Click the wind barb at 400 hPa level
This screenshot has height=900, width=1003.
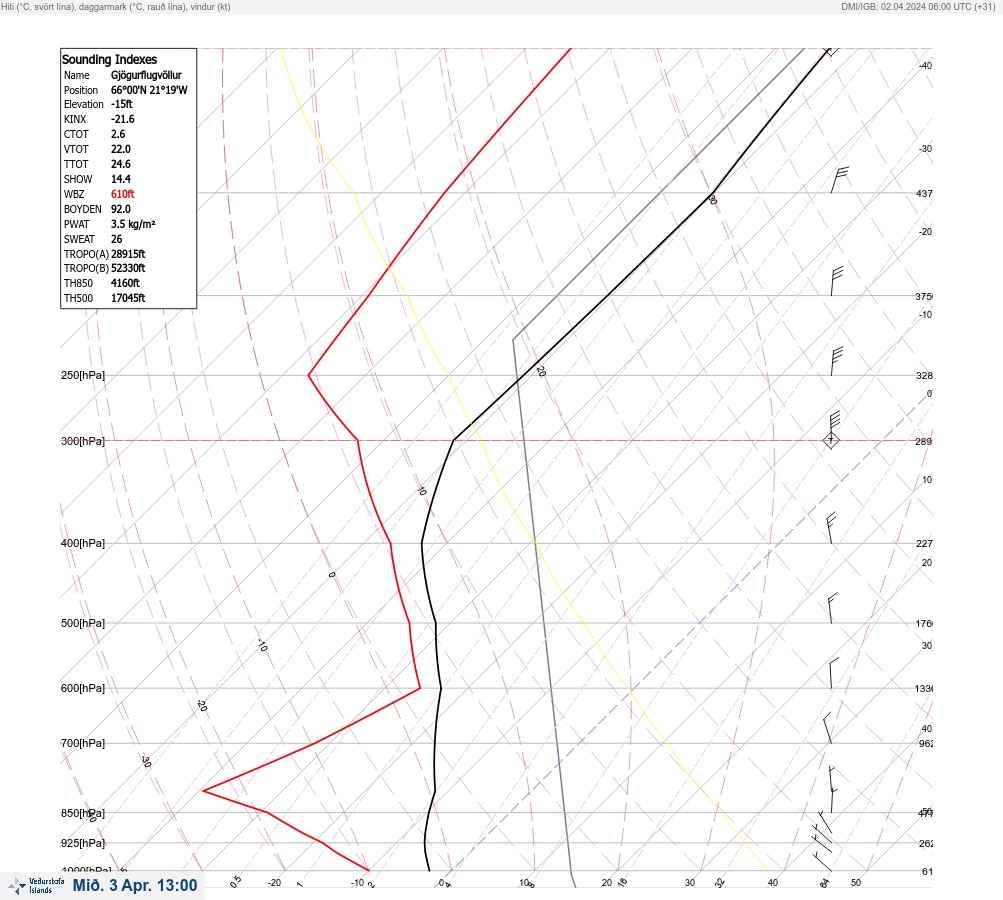pos(831,528)
